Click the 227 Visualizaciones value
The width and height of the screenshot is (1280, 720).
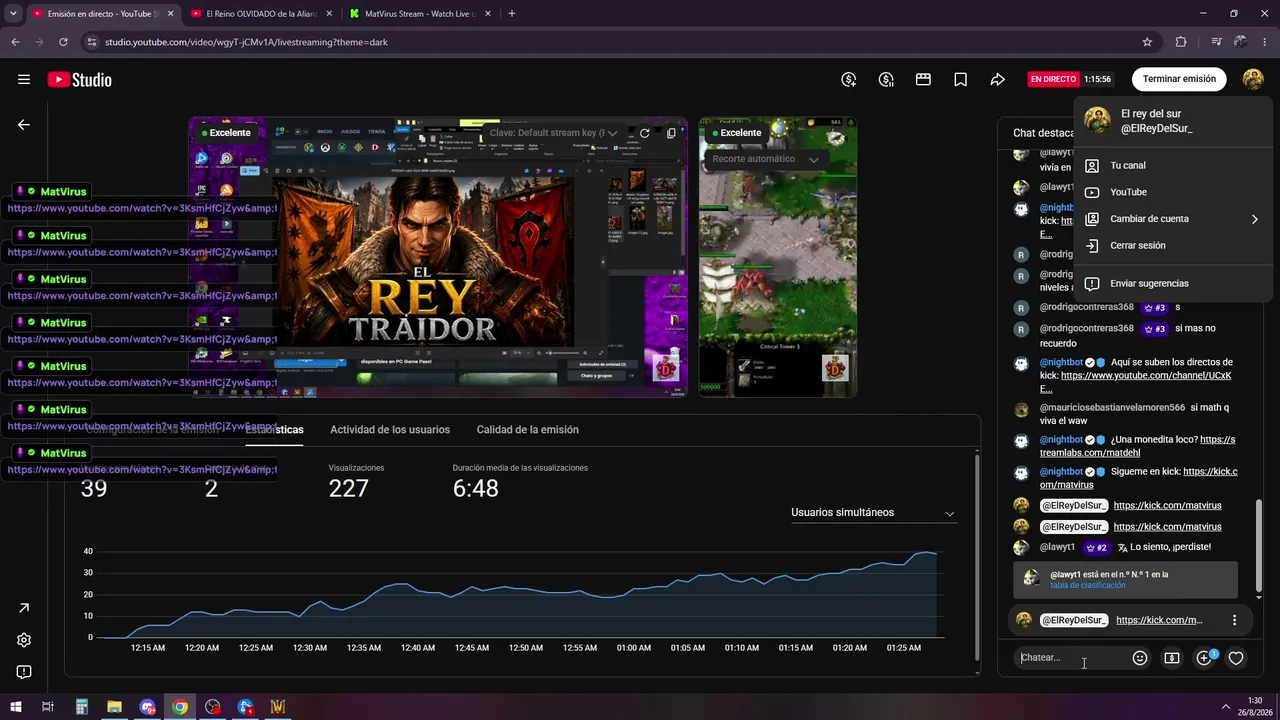tap(349, 488)
